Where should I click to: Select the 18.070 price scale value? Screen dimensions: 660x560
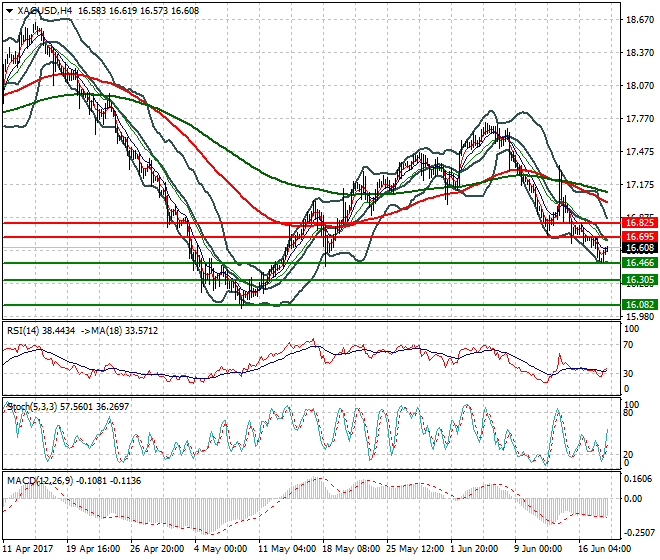[x=640, y=86]
